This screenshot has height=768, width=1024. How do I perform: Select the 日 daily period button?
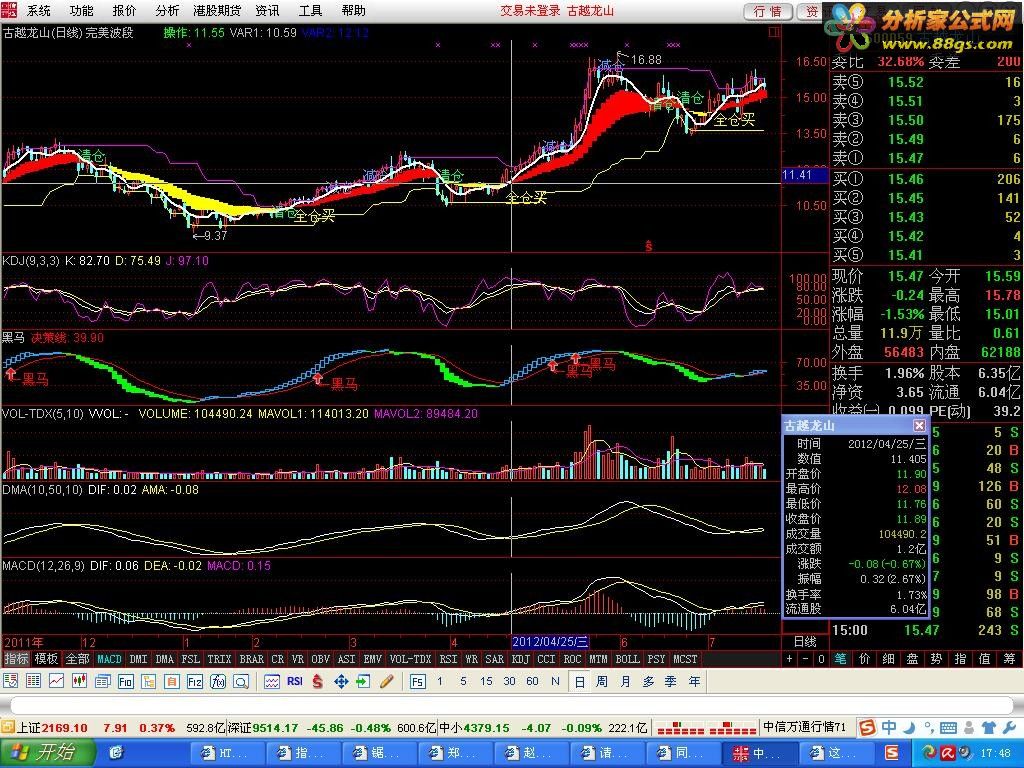[579, 682]
